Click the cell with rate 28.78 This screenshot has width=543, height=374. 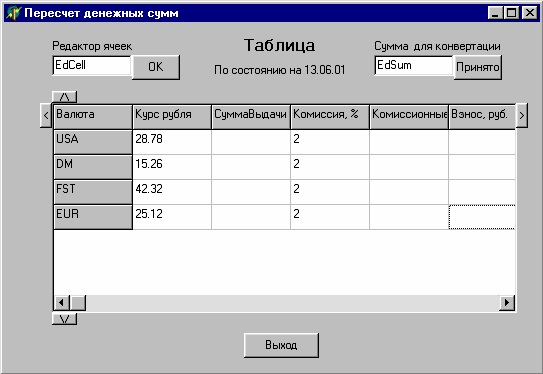click(x=172, y=142)
